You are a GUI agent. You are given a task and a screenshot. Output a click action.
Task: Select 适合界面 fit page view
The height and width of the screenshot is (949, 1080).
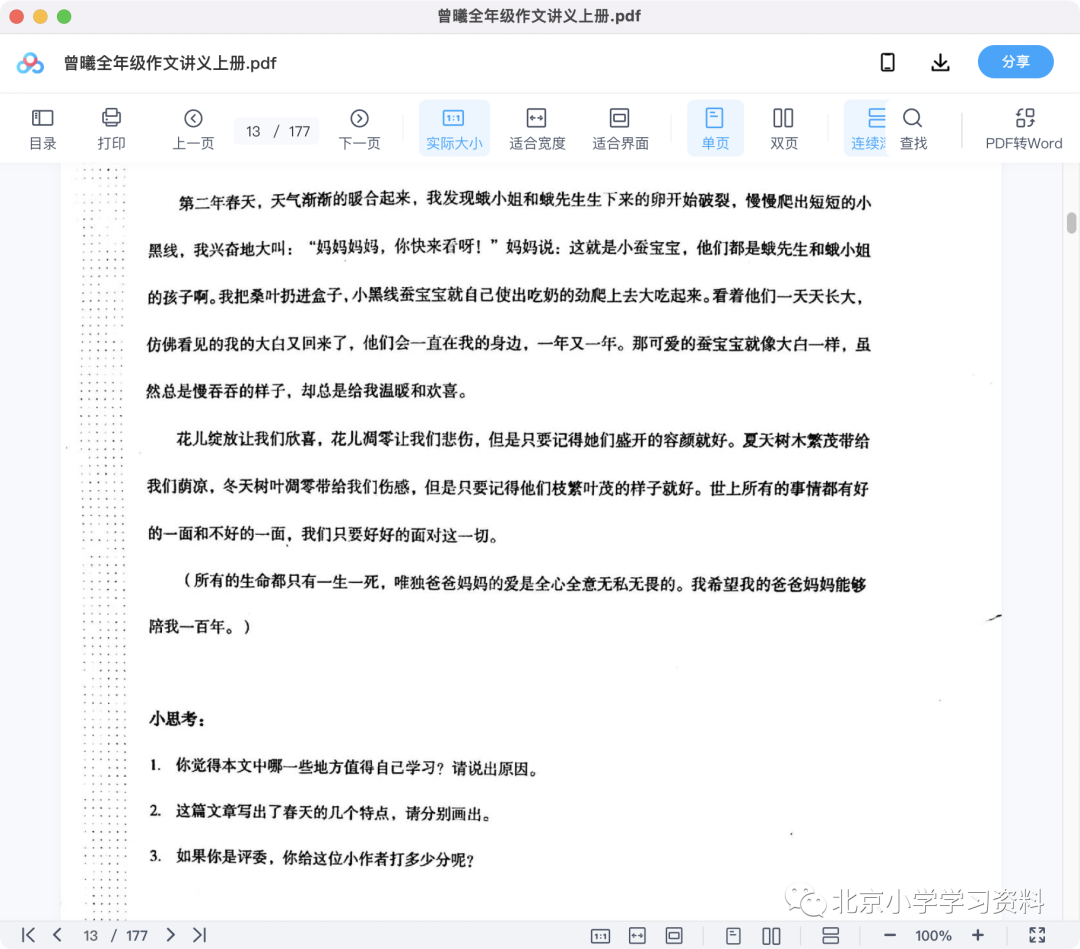(x=620, y=128)
